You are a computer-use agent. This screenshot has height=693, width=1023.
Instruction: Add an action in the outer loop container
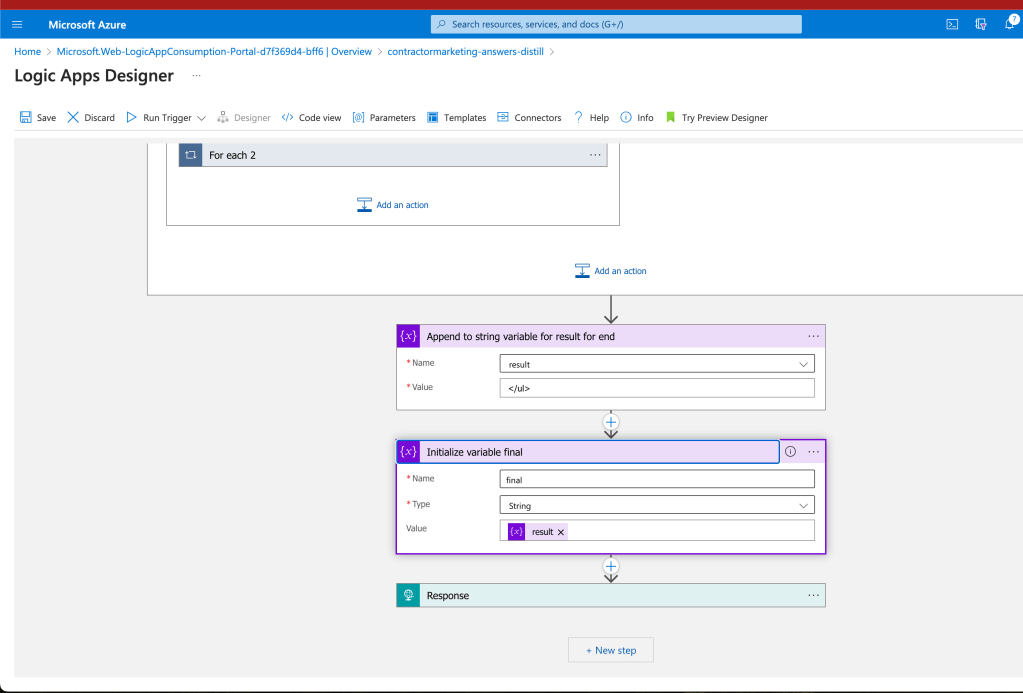[x=611, y=271]
